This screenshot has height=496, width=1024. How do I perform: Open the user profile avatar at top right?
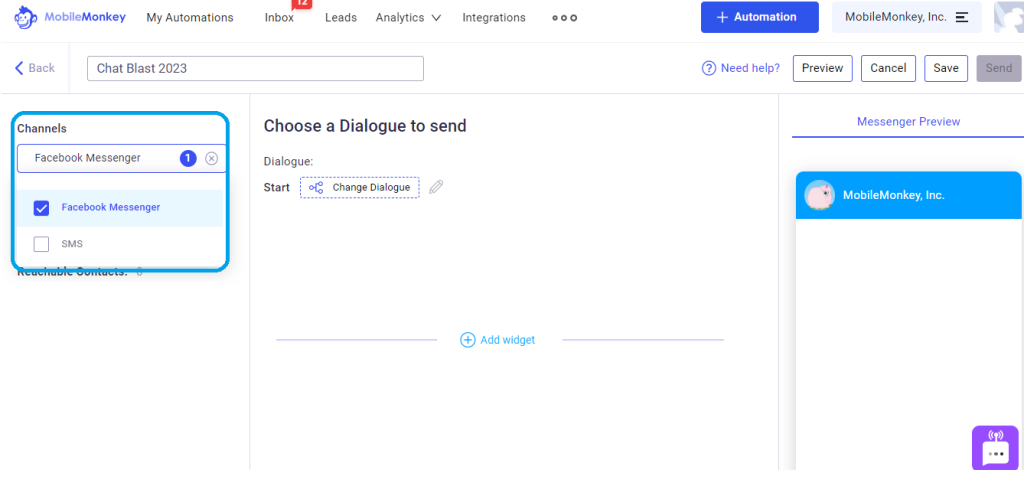coord(1008,17)
